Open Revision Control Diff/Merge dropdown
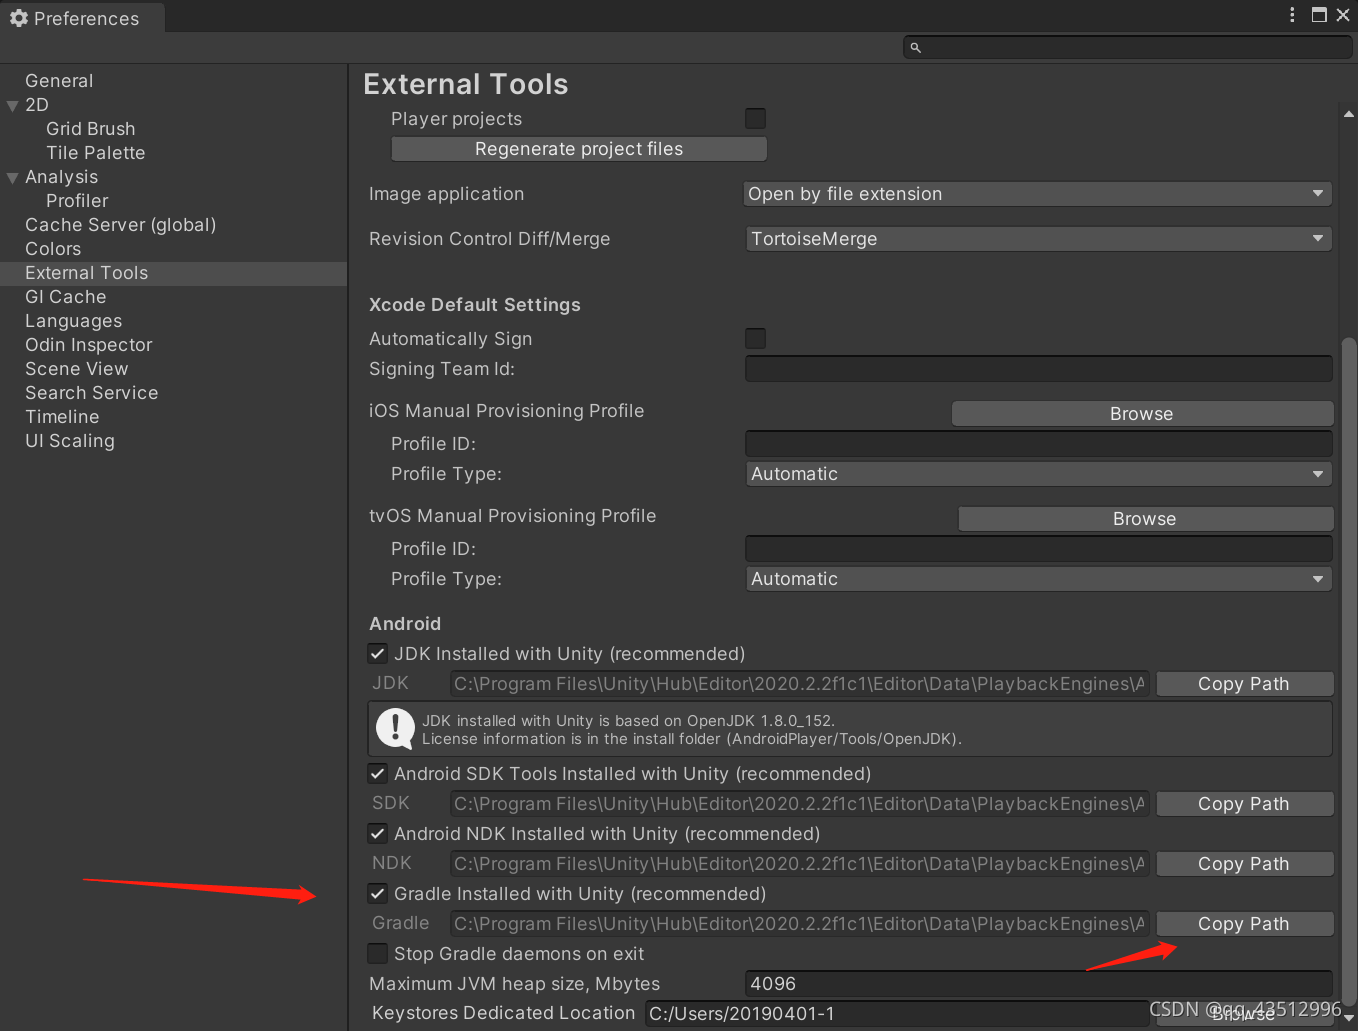The image size is (1358, 1031). [x=1038, y=238]
